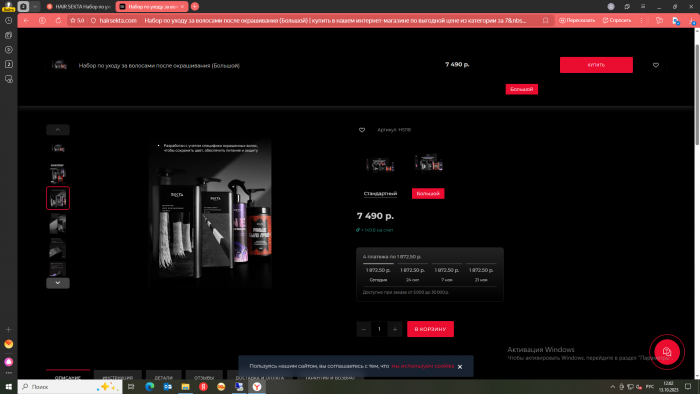Close the active Набор по уходу tab
Screen dimensions: 700x394
[182, 7]
